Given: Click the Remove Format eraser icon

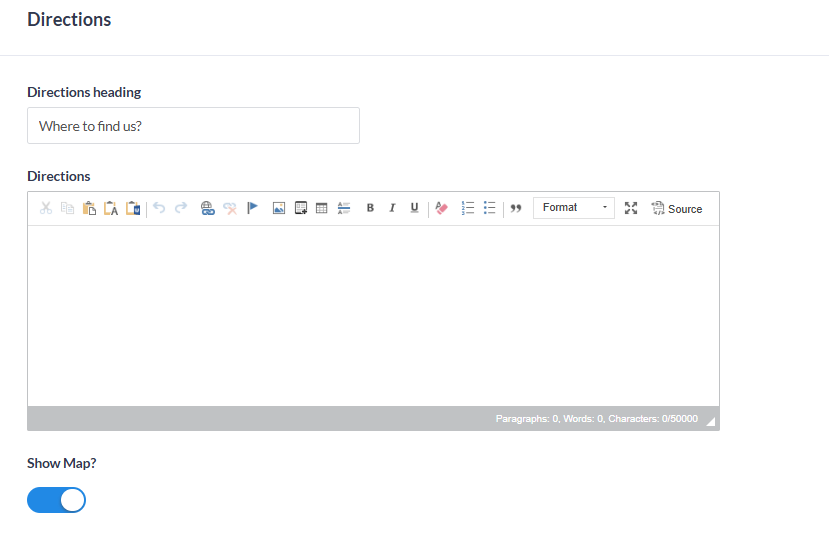Looking at the screenshot, I should [x=442, y=208].
